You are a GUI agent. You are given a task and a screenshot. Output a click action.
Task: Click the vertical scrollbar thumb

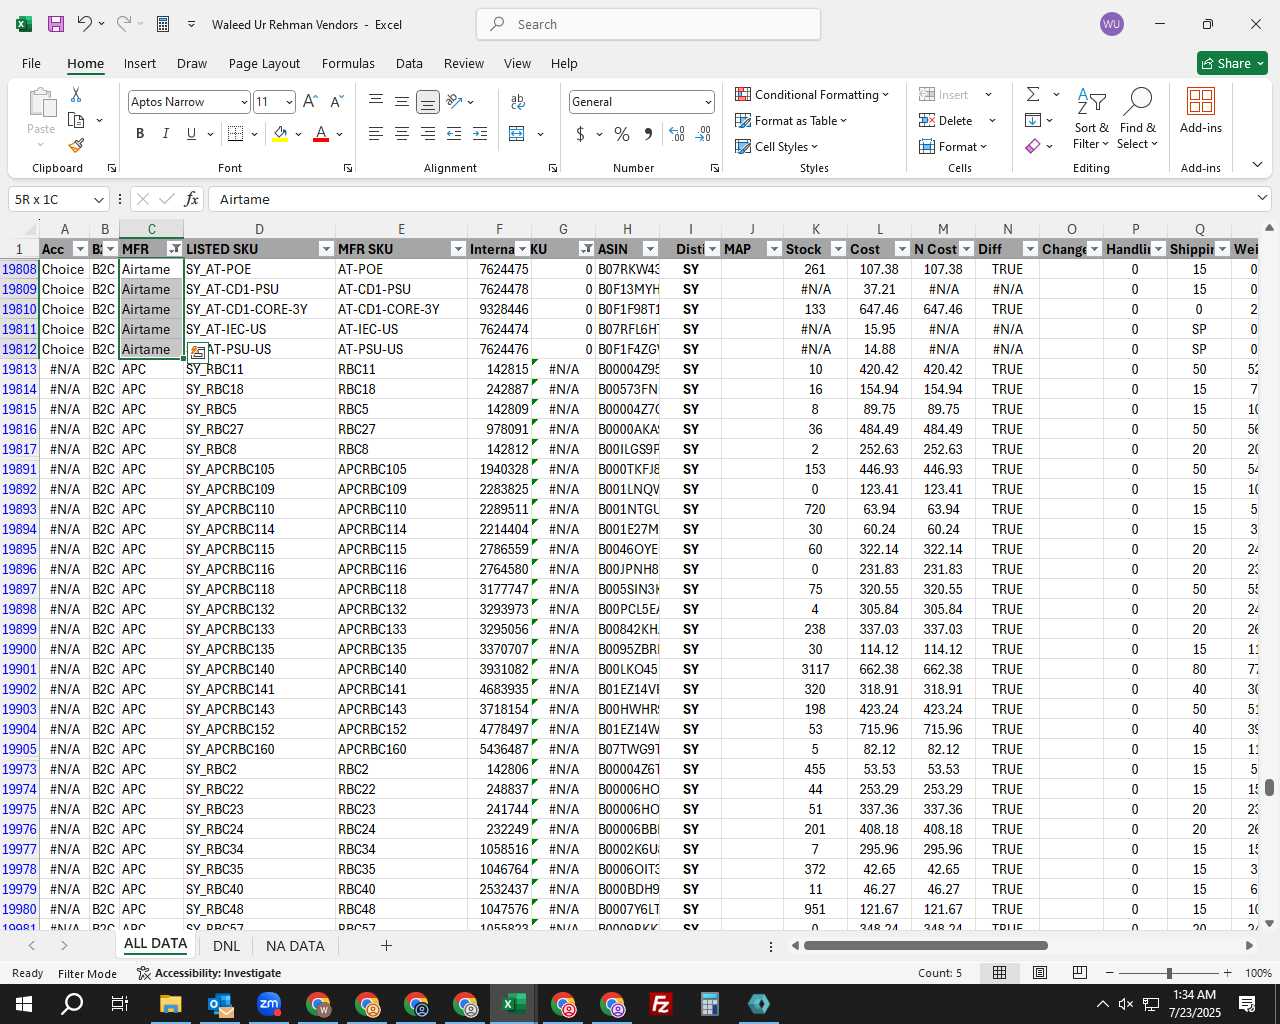pos(1269,787)
